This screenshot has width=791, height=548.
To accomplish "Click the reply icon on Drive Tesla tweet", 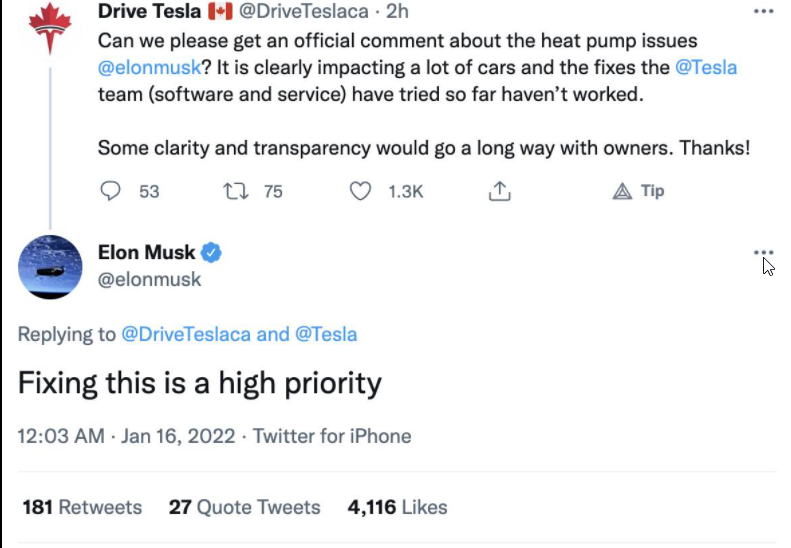I will click(x=110, y=191).
